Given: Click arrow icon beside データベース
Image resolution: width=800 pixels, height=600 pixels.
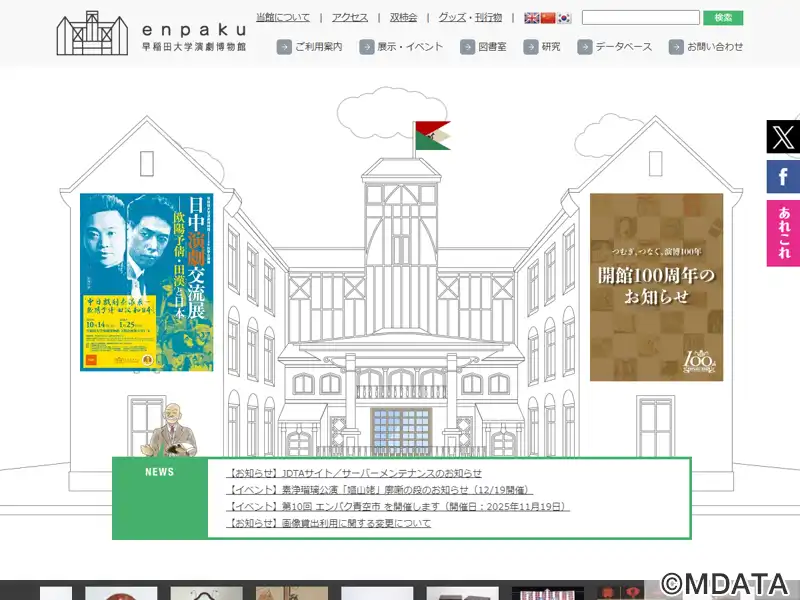Looking at the screenshot, I should [x=585, y=47].
